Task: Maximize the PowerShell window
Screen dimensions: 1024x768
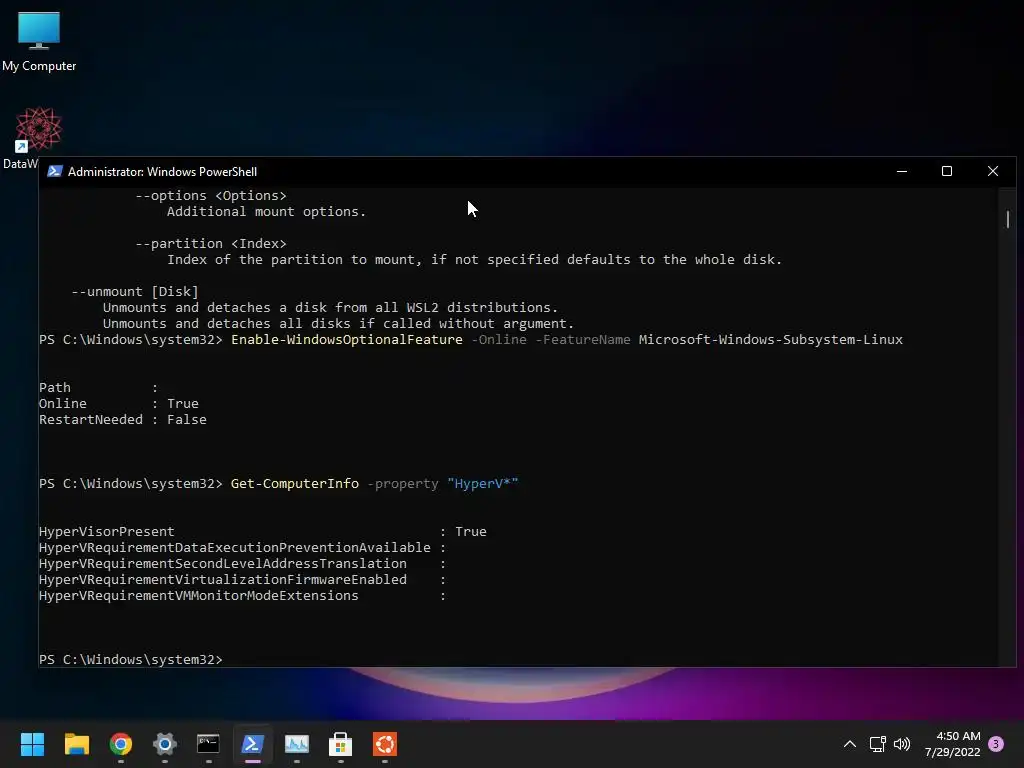Action: point(947,171)
